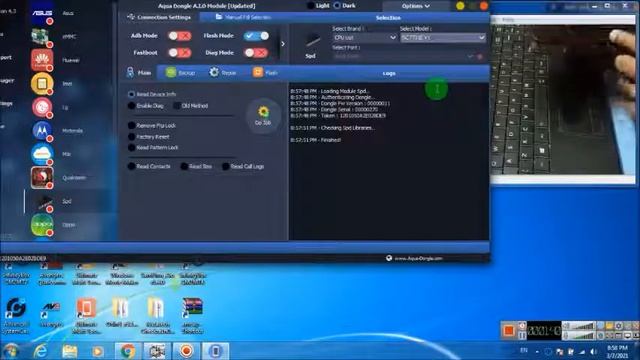This screenshot has width=640, height=360.
Task: Click the Windows Start orb
Action: [x=11, y=351]
